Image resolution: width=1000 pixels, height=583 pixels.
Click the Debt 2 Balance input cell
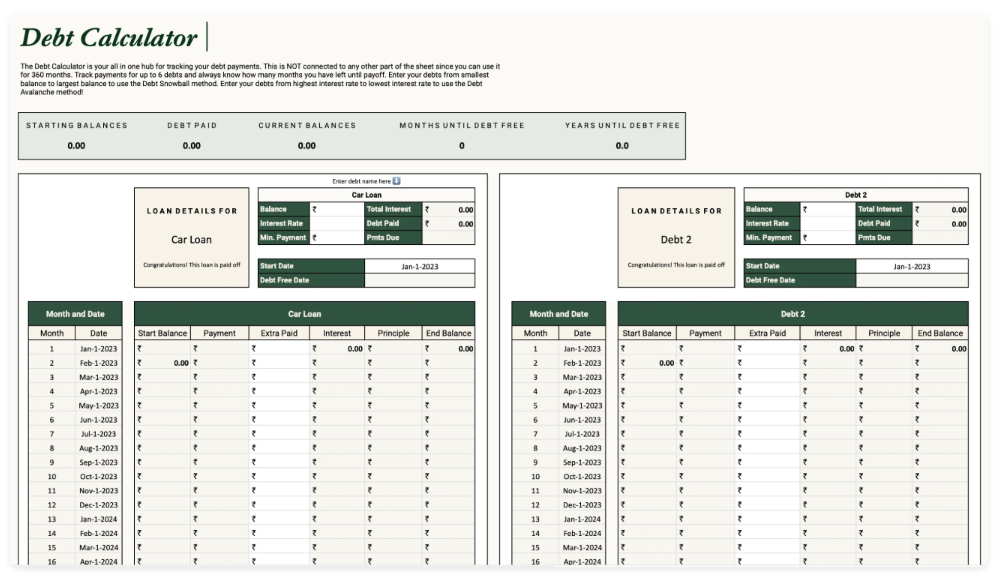[x=828, y=210]
